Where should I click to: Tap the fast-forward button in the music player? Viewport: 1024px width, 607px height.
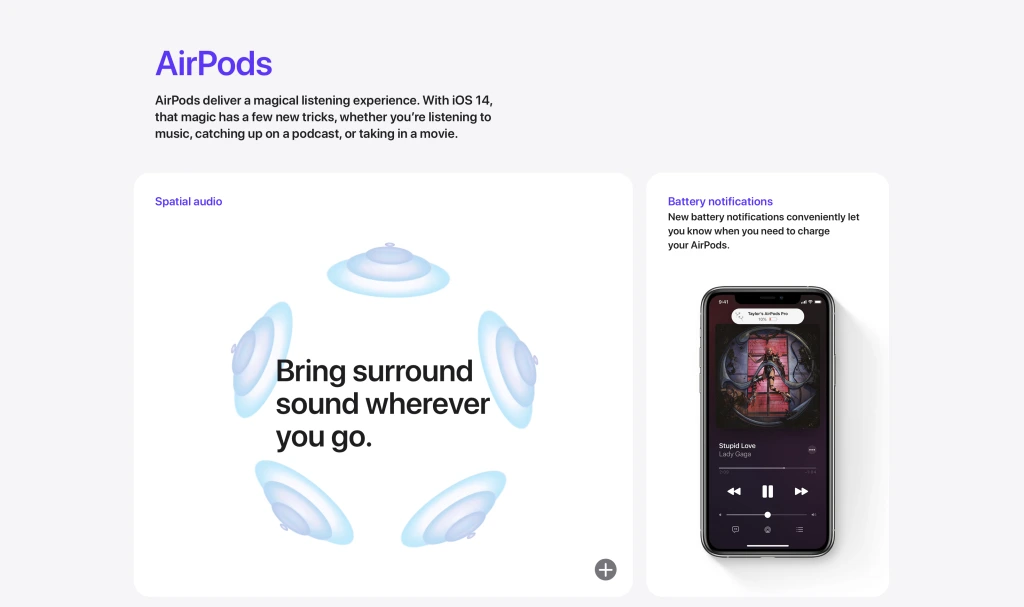coord(801,491)
